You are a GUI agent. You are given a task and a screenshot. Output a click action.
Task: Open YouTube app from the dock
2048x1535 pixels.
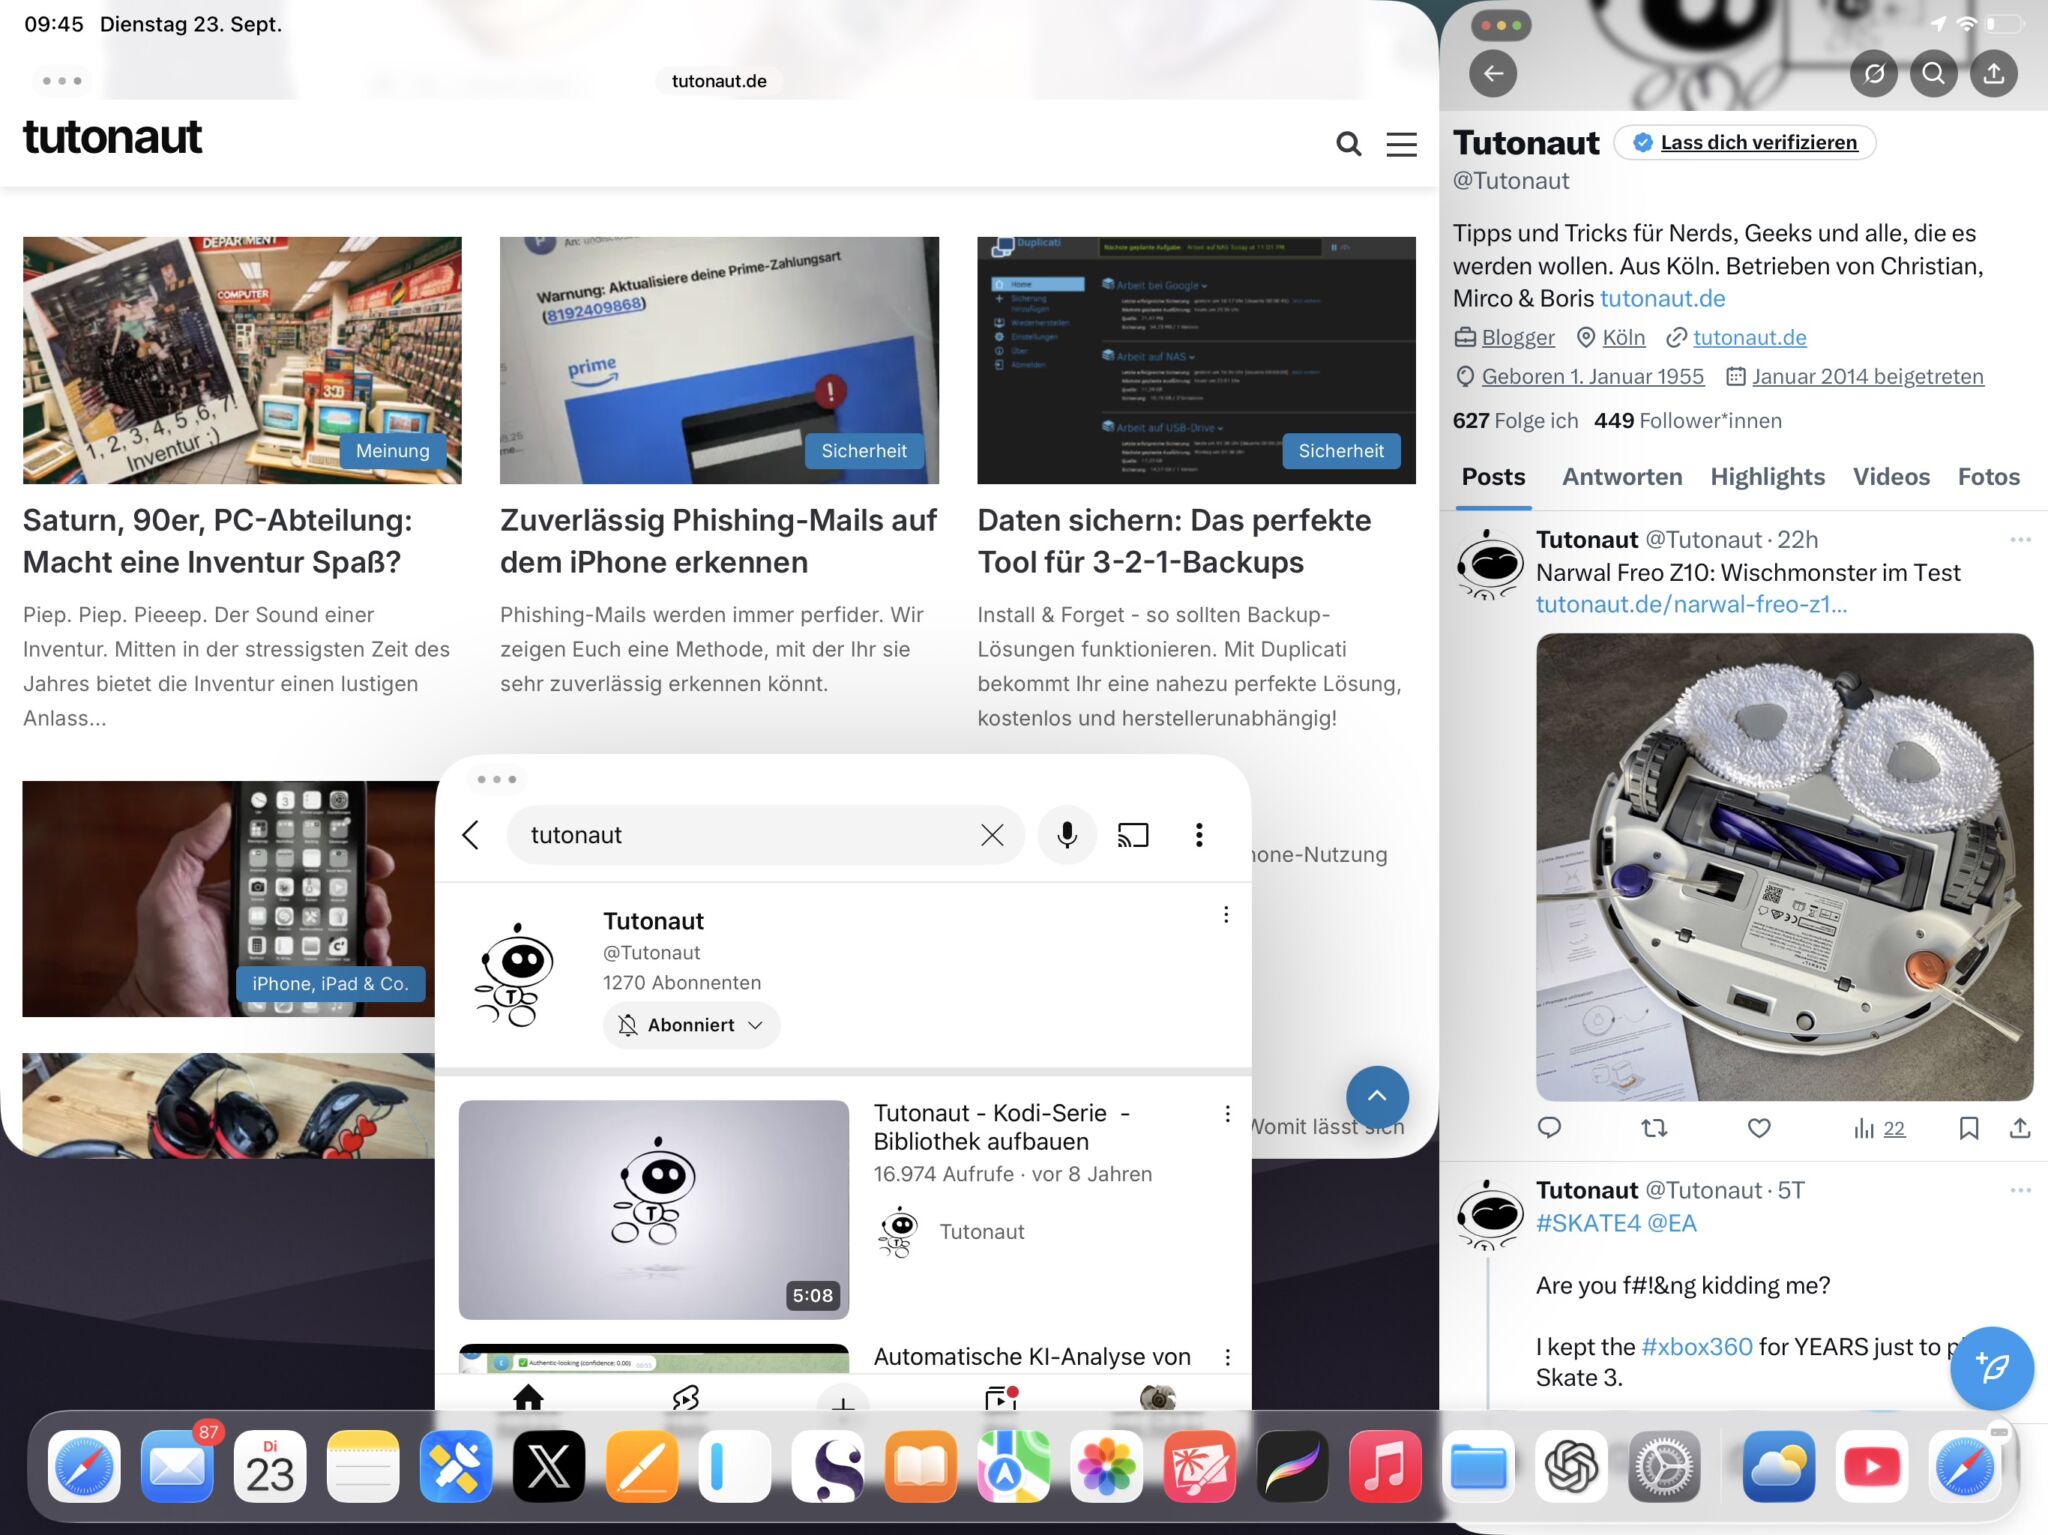coord(1871,1467)
